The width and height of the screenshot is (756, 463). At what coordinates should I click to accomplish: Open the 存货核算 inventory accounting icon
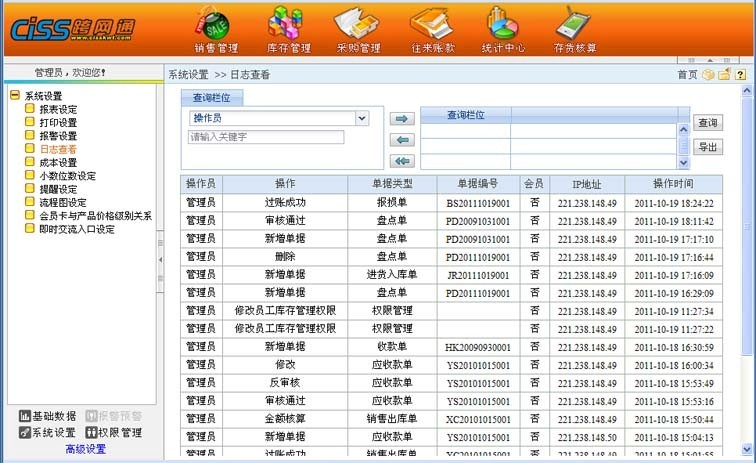(575, 27)
